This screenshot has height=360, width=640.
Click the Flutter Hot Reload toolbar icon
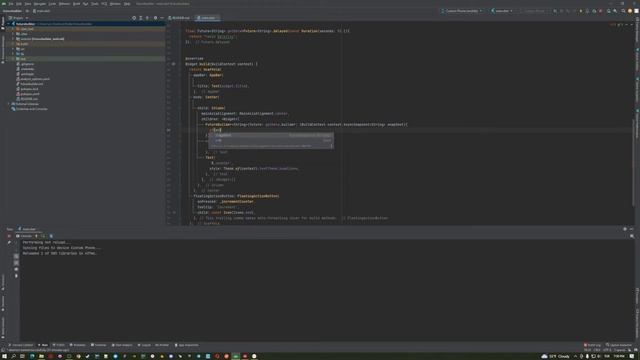[x=581, y=11]
